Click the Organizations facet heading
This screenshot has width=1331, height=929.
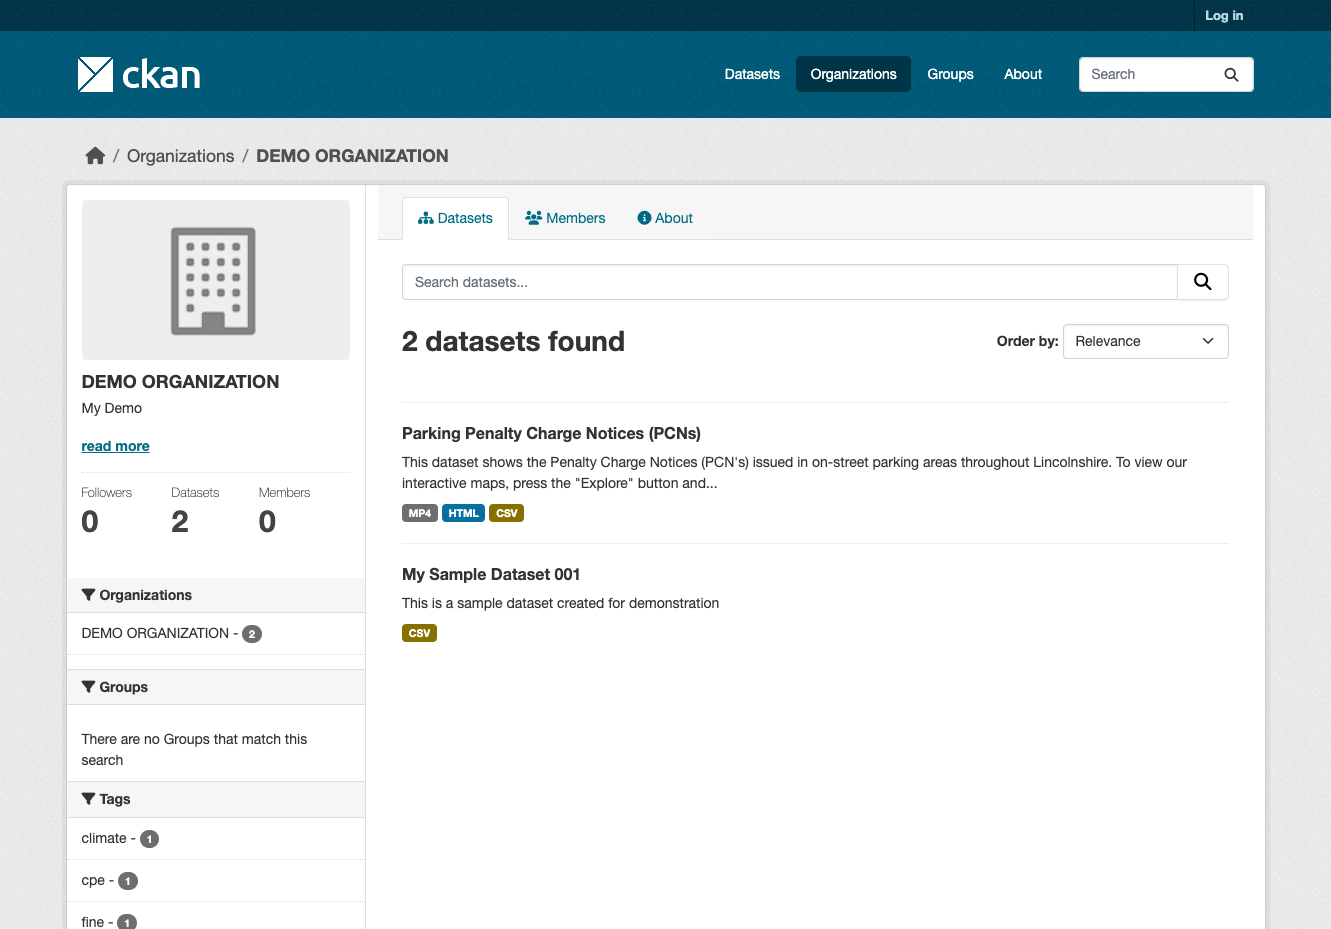pos(216,595)
